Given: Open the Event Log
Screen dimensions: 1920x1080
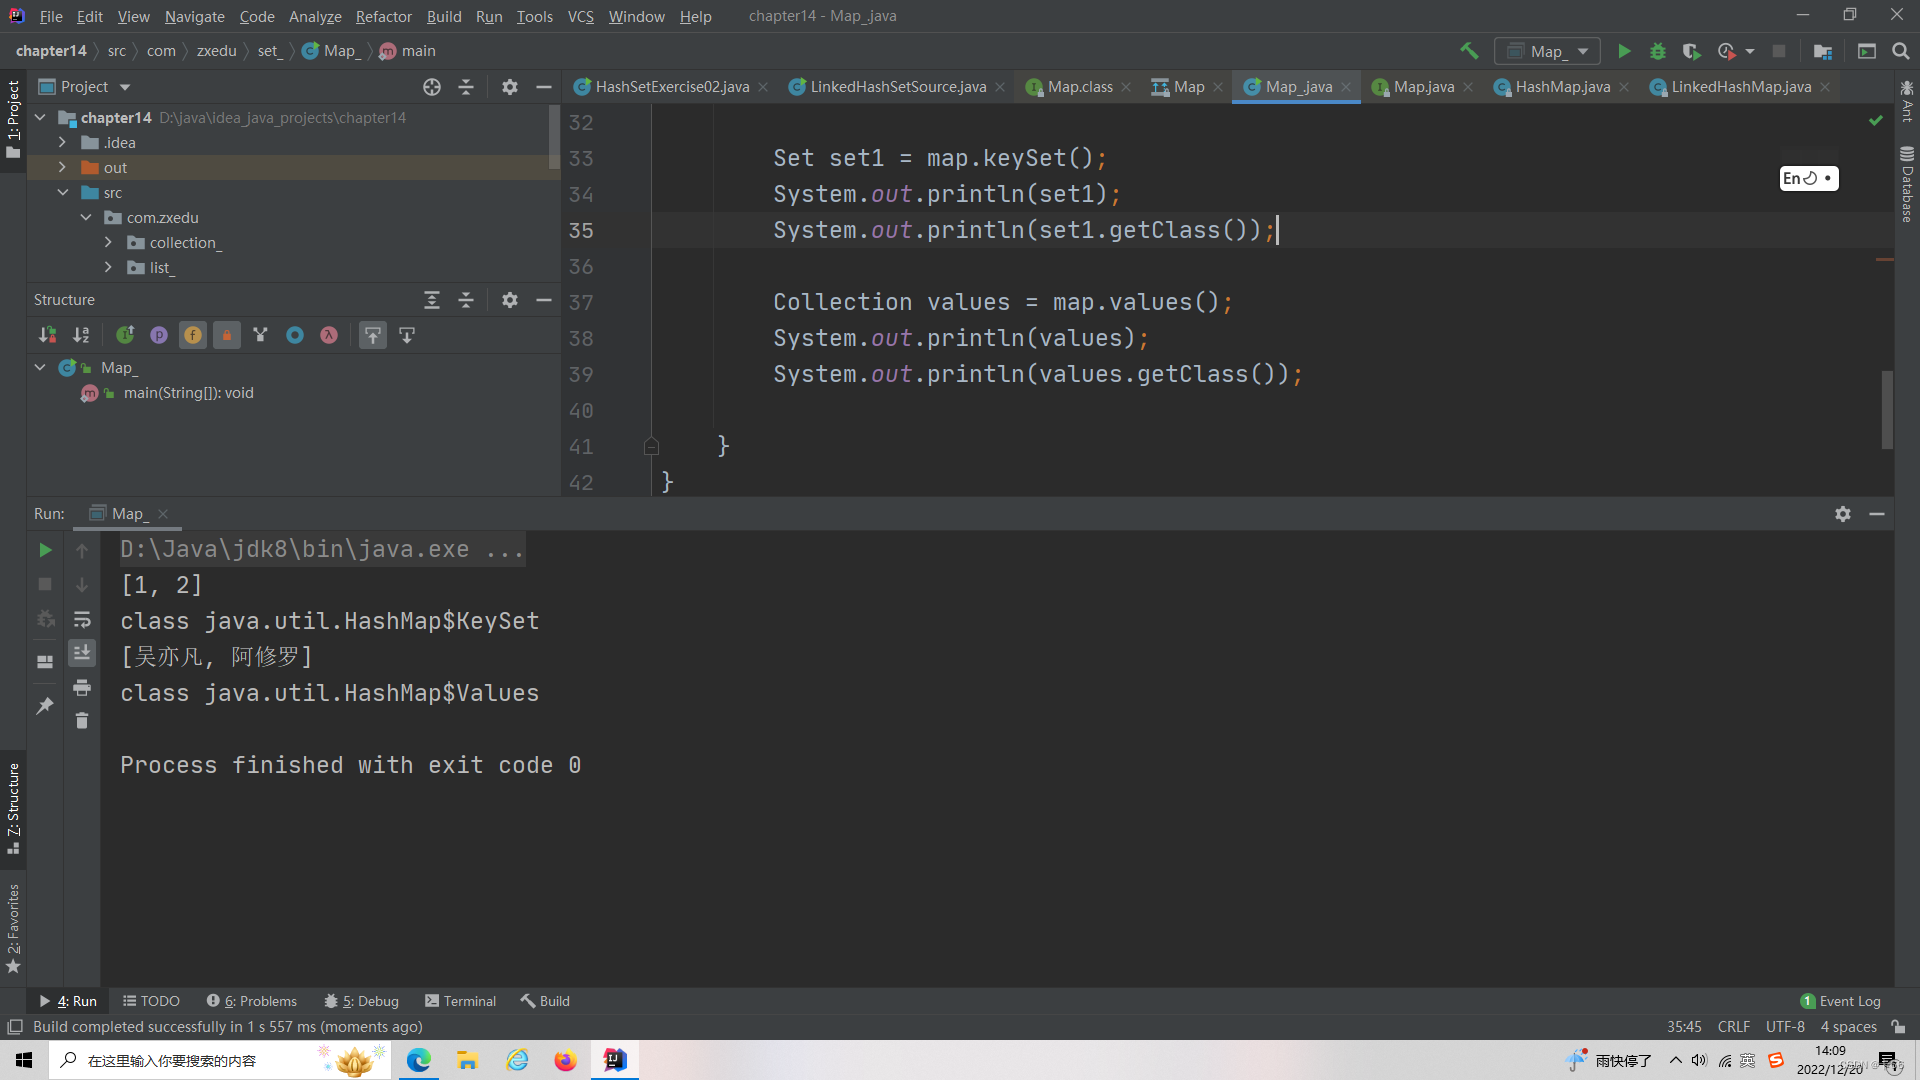Looking at the screenshot, I should click(x=1840, y=1001).
